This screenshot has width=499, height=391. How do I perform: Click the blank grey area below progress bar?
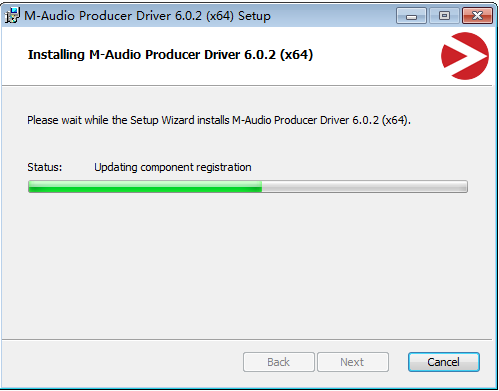coord(247,267)
